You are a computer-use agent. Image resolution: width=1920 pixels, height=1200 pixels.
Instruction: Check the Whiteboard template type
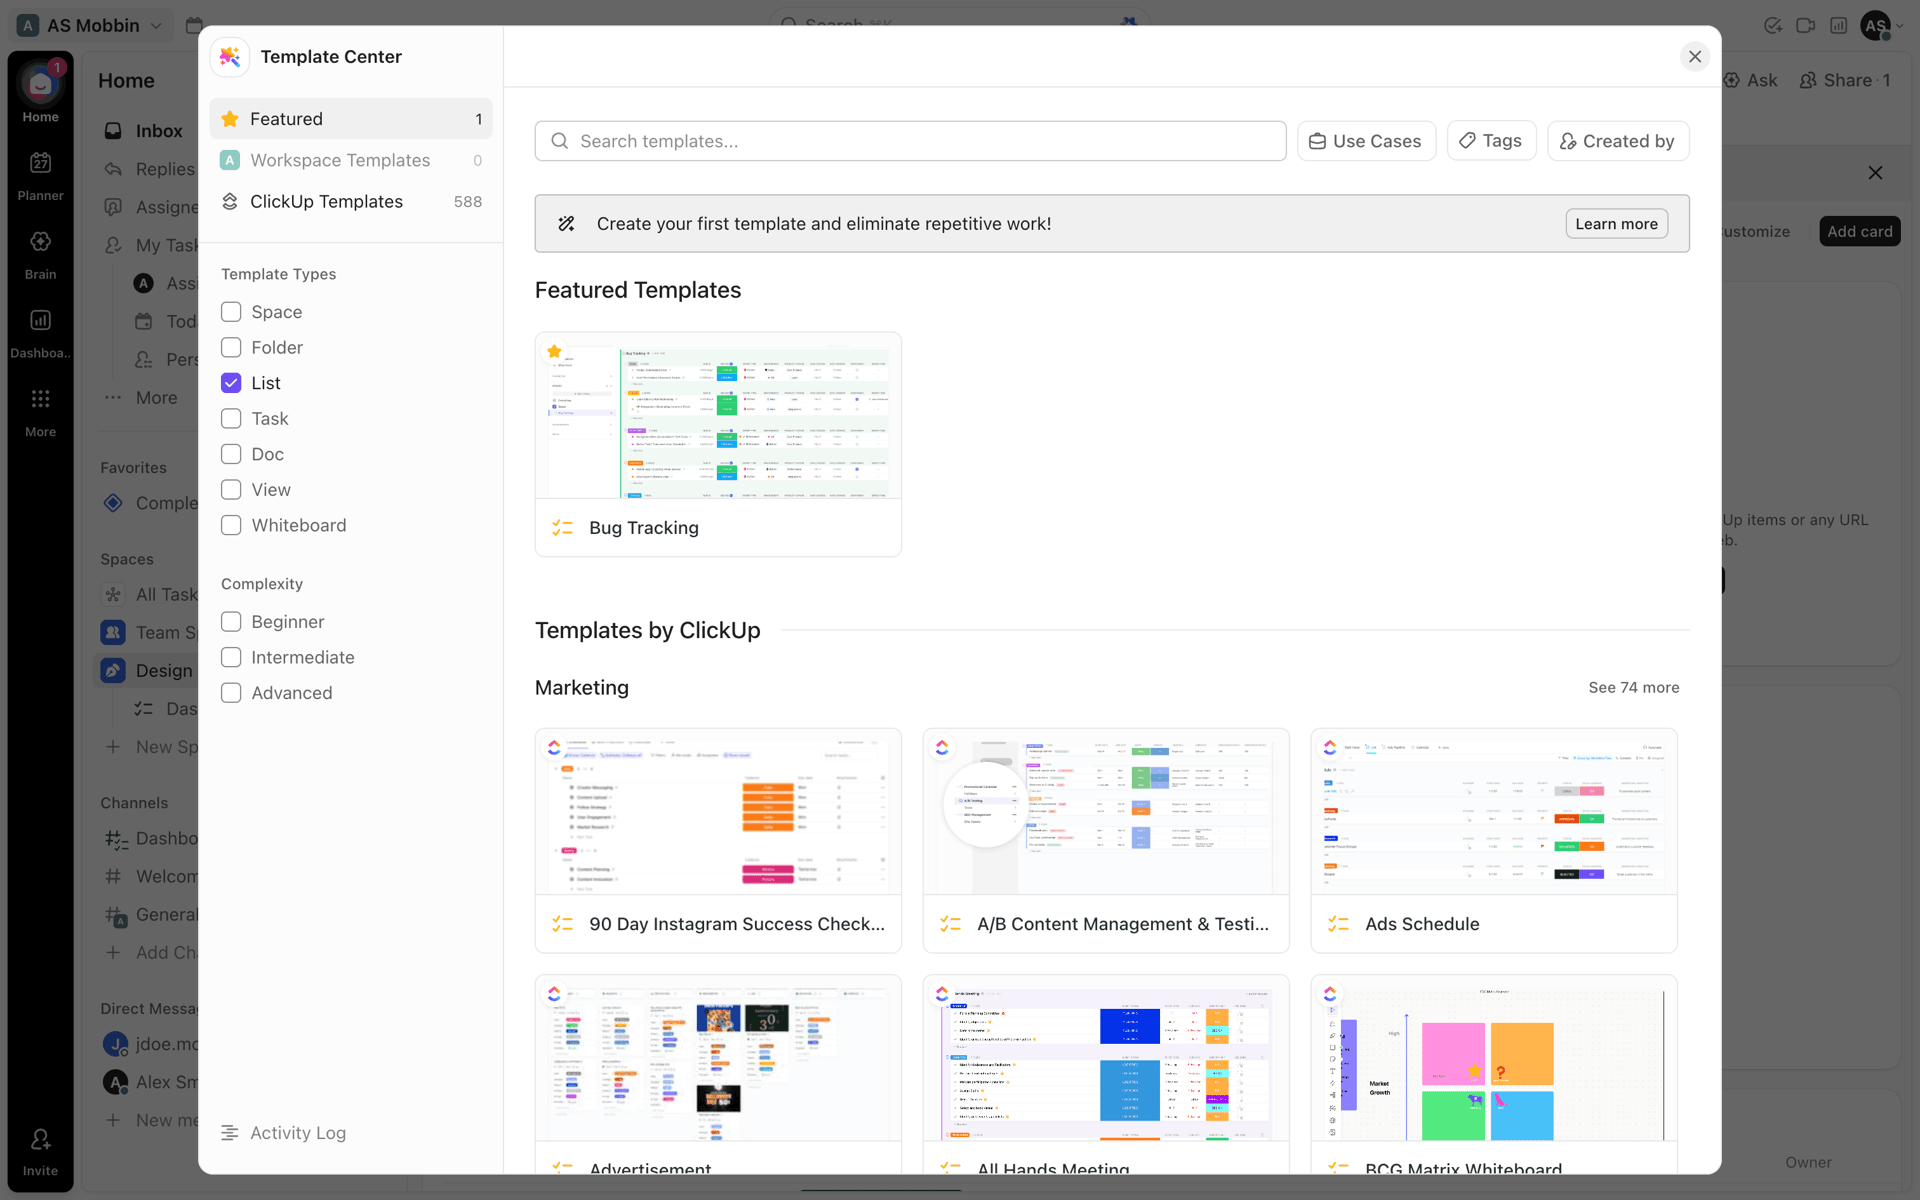tap(231, 525)
